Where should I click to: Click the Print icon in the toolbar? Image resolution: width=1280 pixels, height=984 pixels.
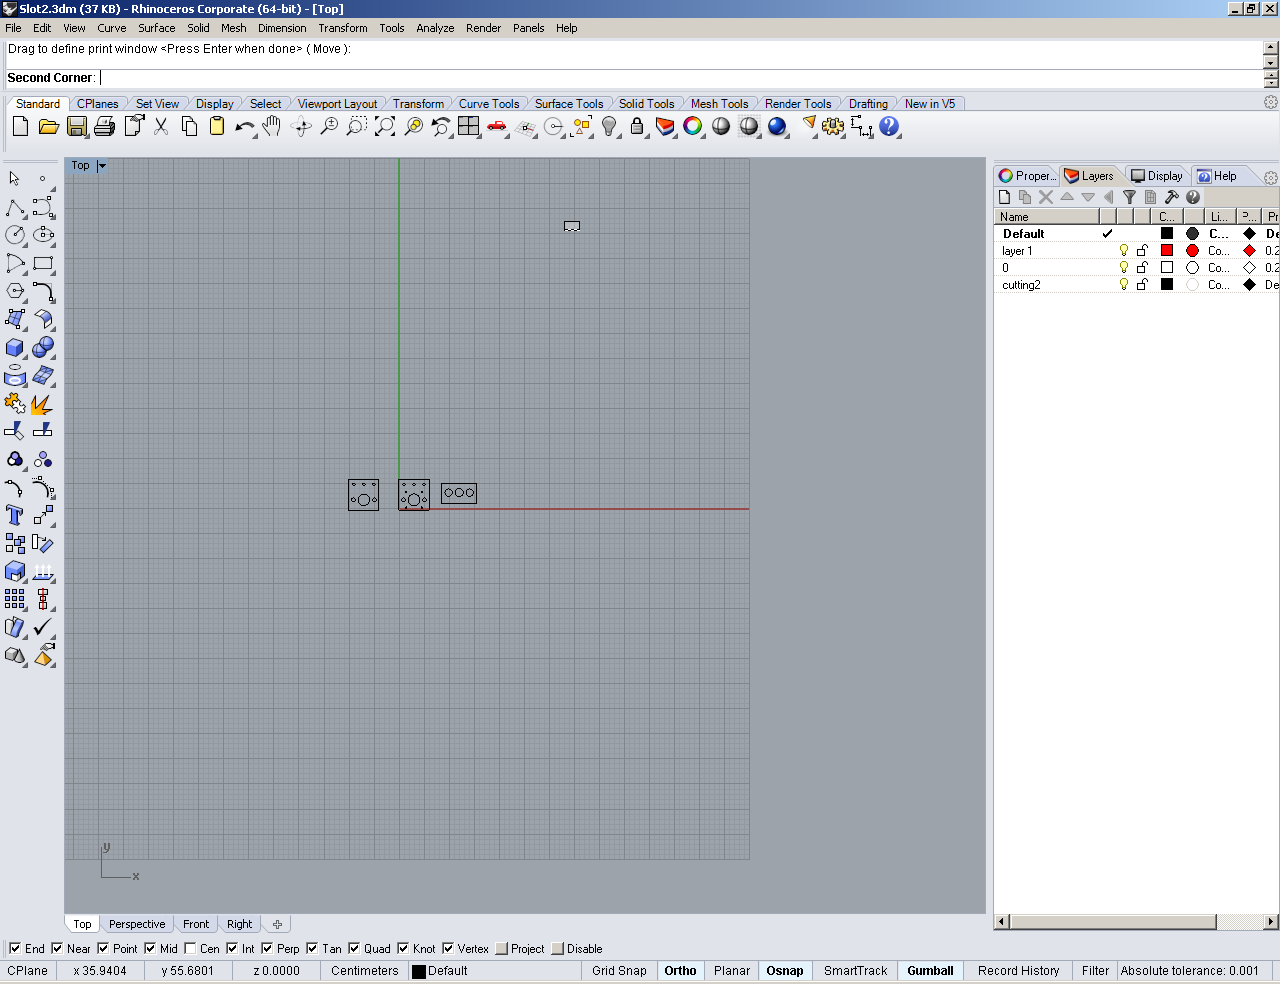pos(104,127)
